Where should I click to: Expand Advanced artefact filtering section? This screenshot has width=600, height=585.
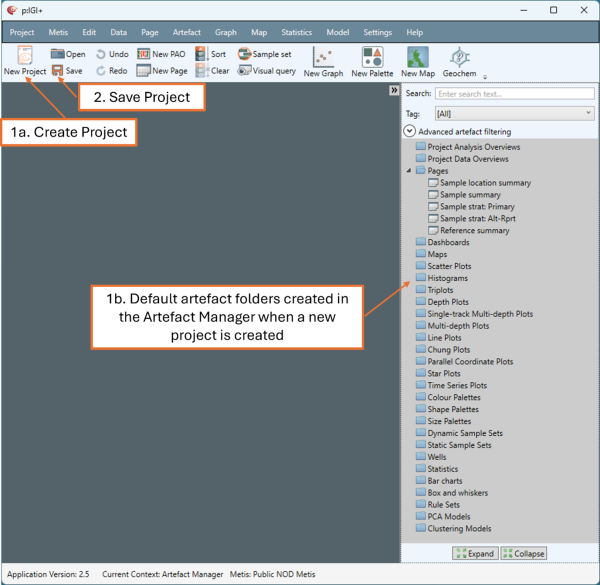[410, 131]
